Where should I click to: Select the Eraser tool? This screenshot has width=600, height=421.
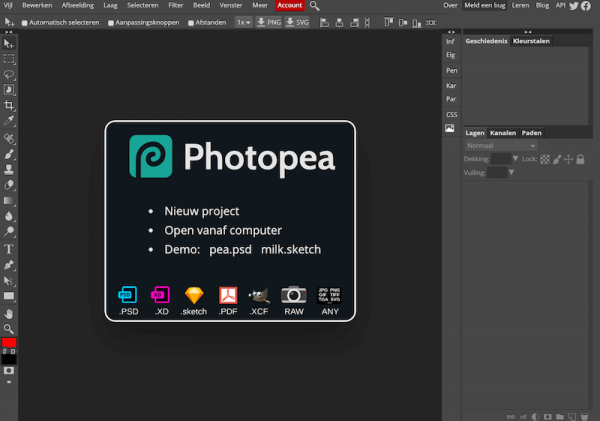pyautogui.click(x=8, y=185)
